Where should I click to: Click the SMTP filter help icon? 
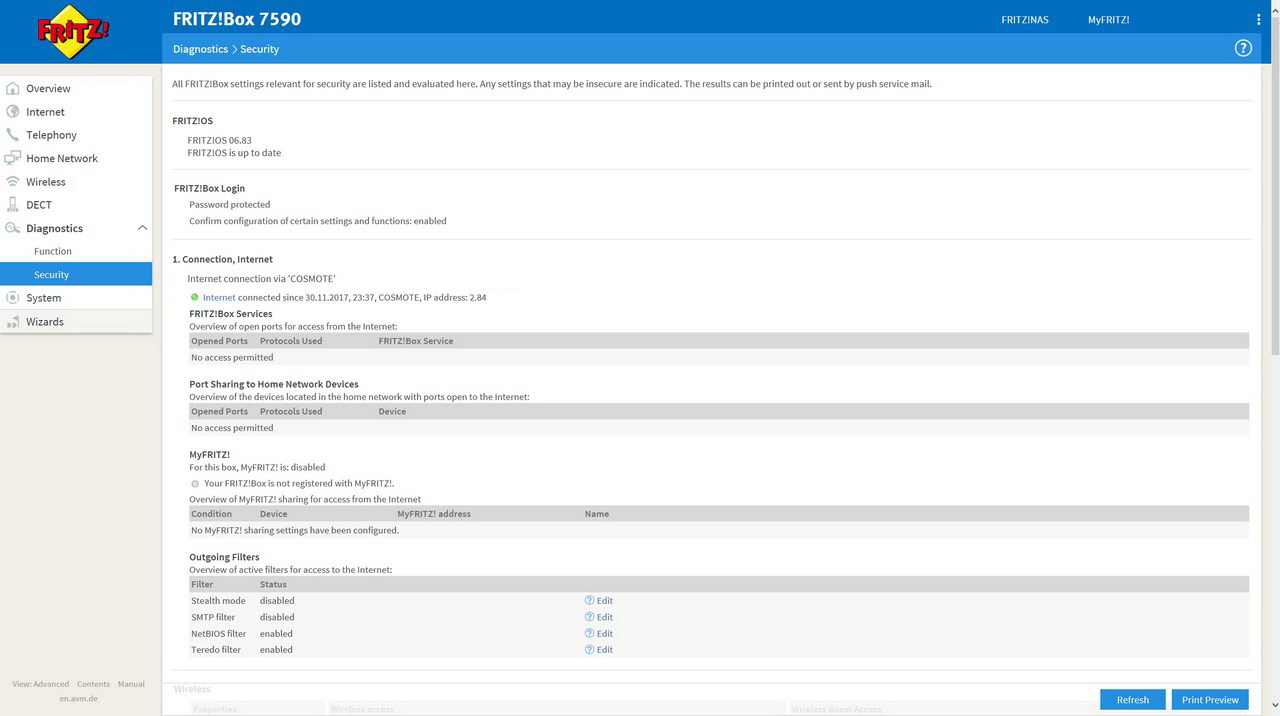pos(589,617)
